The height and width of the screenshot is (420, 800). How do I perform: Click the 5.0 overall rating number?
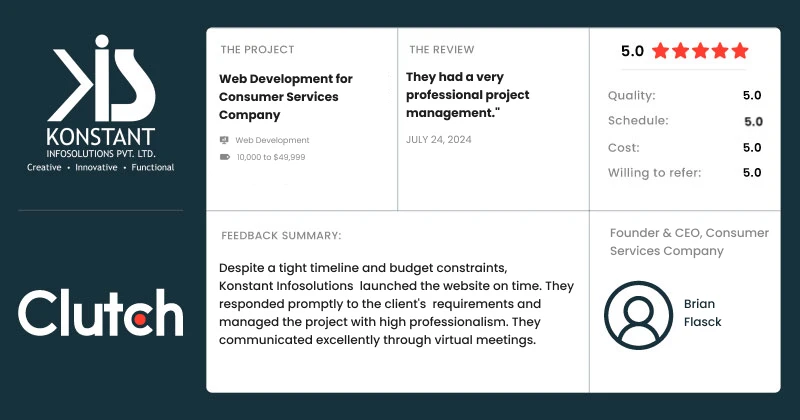coord(633,51)
